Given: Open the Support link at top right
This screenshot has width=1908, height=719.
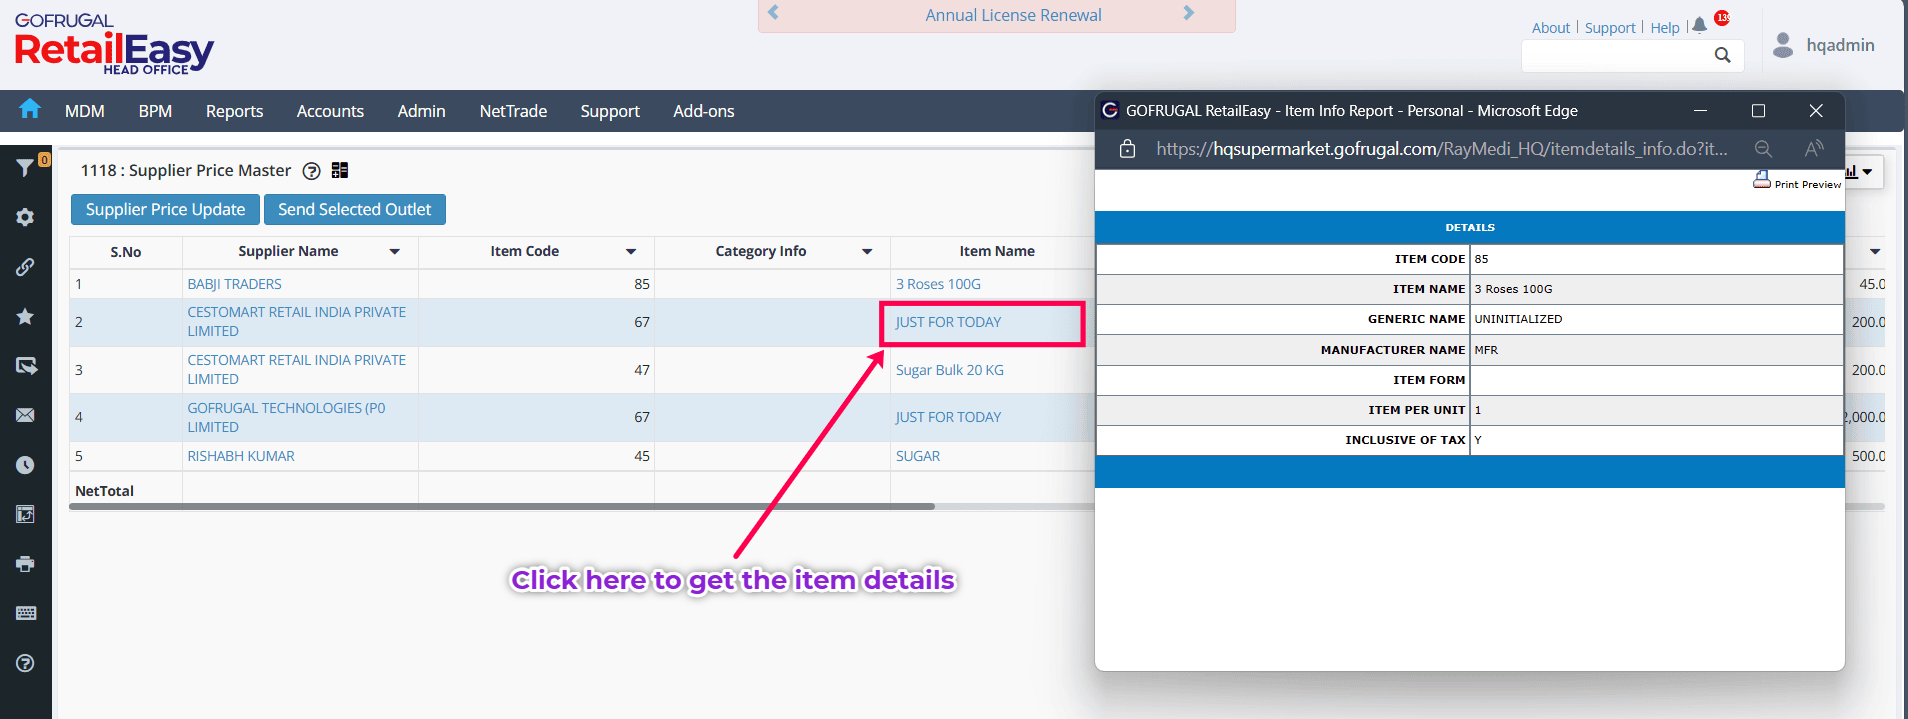Looking at the screenshot, I should [x=1610, y=28].
